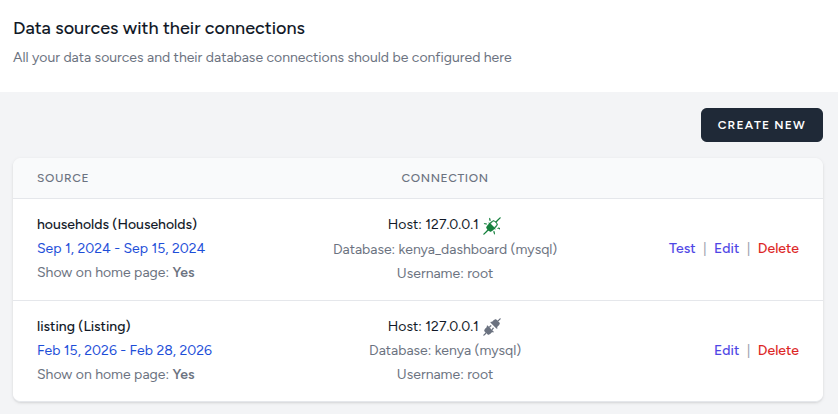838x414 pixels.
Task: Select the households (Households) source name
Action: tap(117, 224)
